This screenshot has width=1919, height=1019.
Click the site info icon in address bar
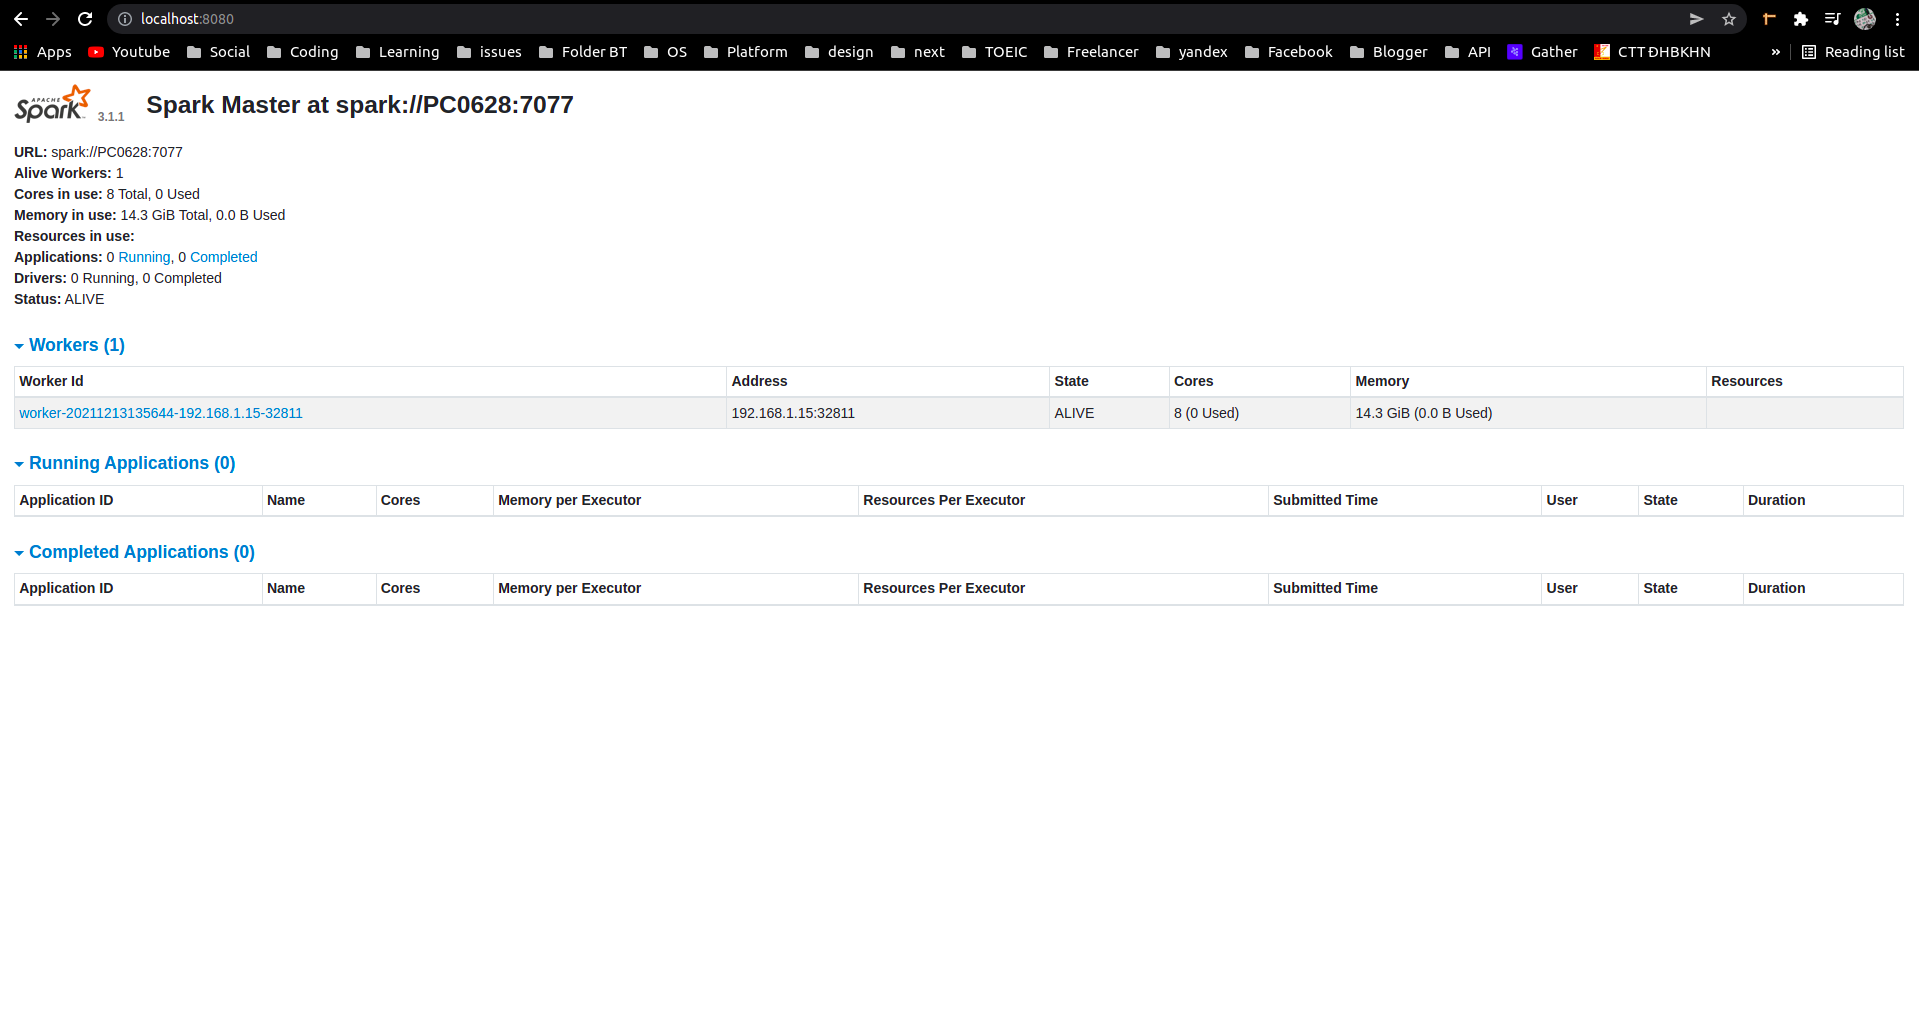(x=125, y=19)
